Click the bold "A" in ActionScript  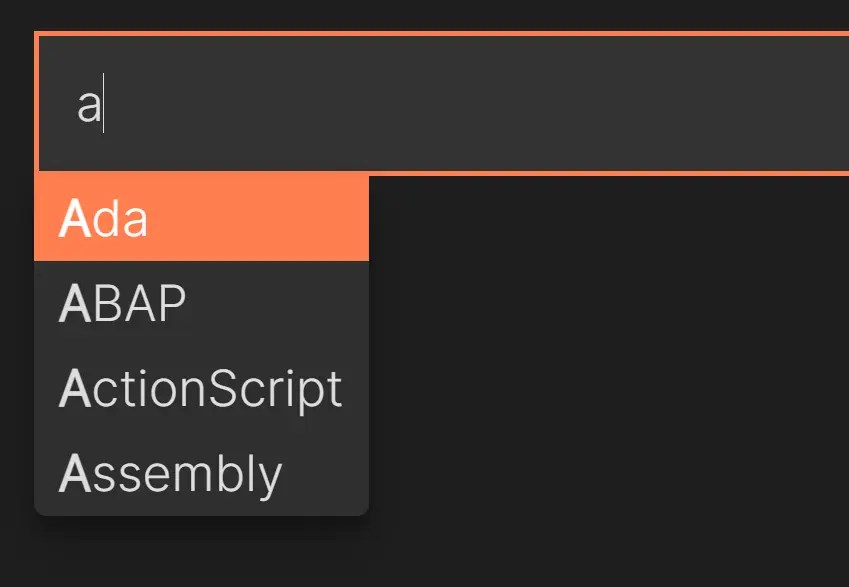point(74,388)
